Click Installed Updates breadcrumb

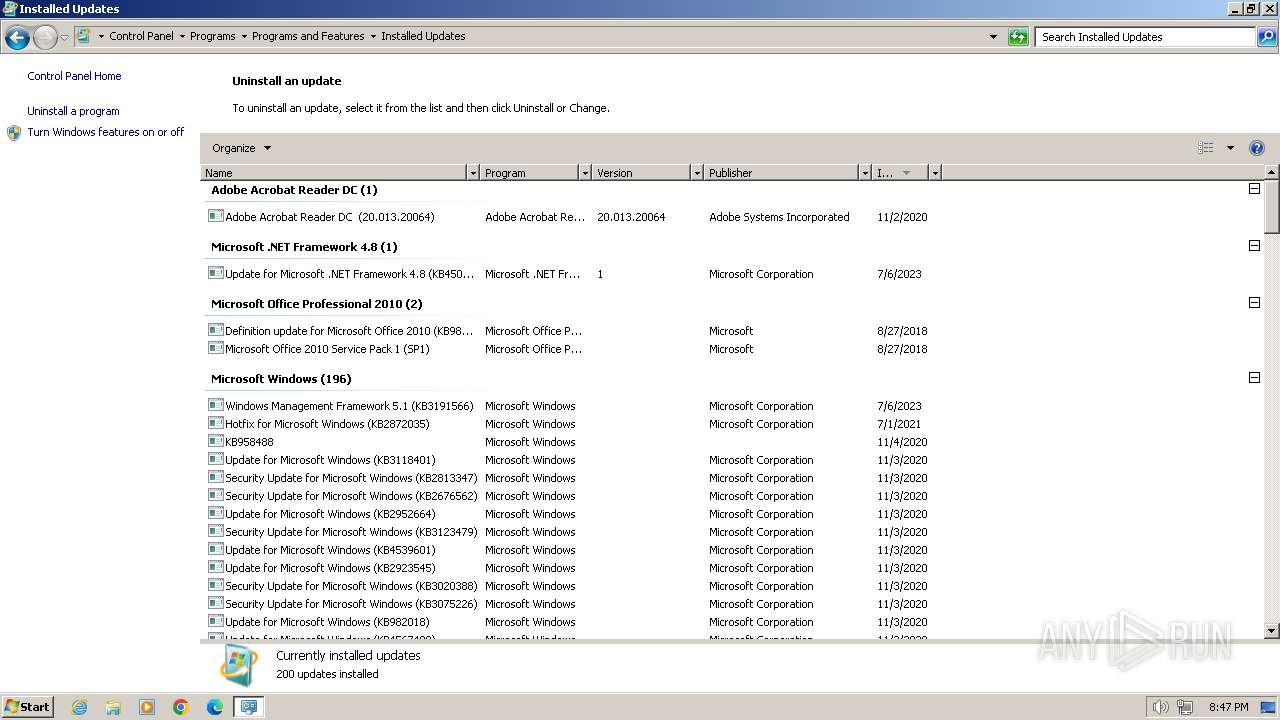pyautogui.click(x=423, y=36)
